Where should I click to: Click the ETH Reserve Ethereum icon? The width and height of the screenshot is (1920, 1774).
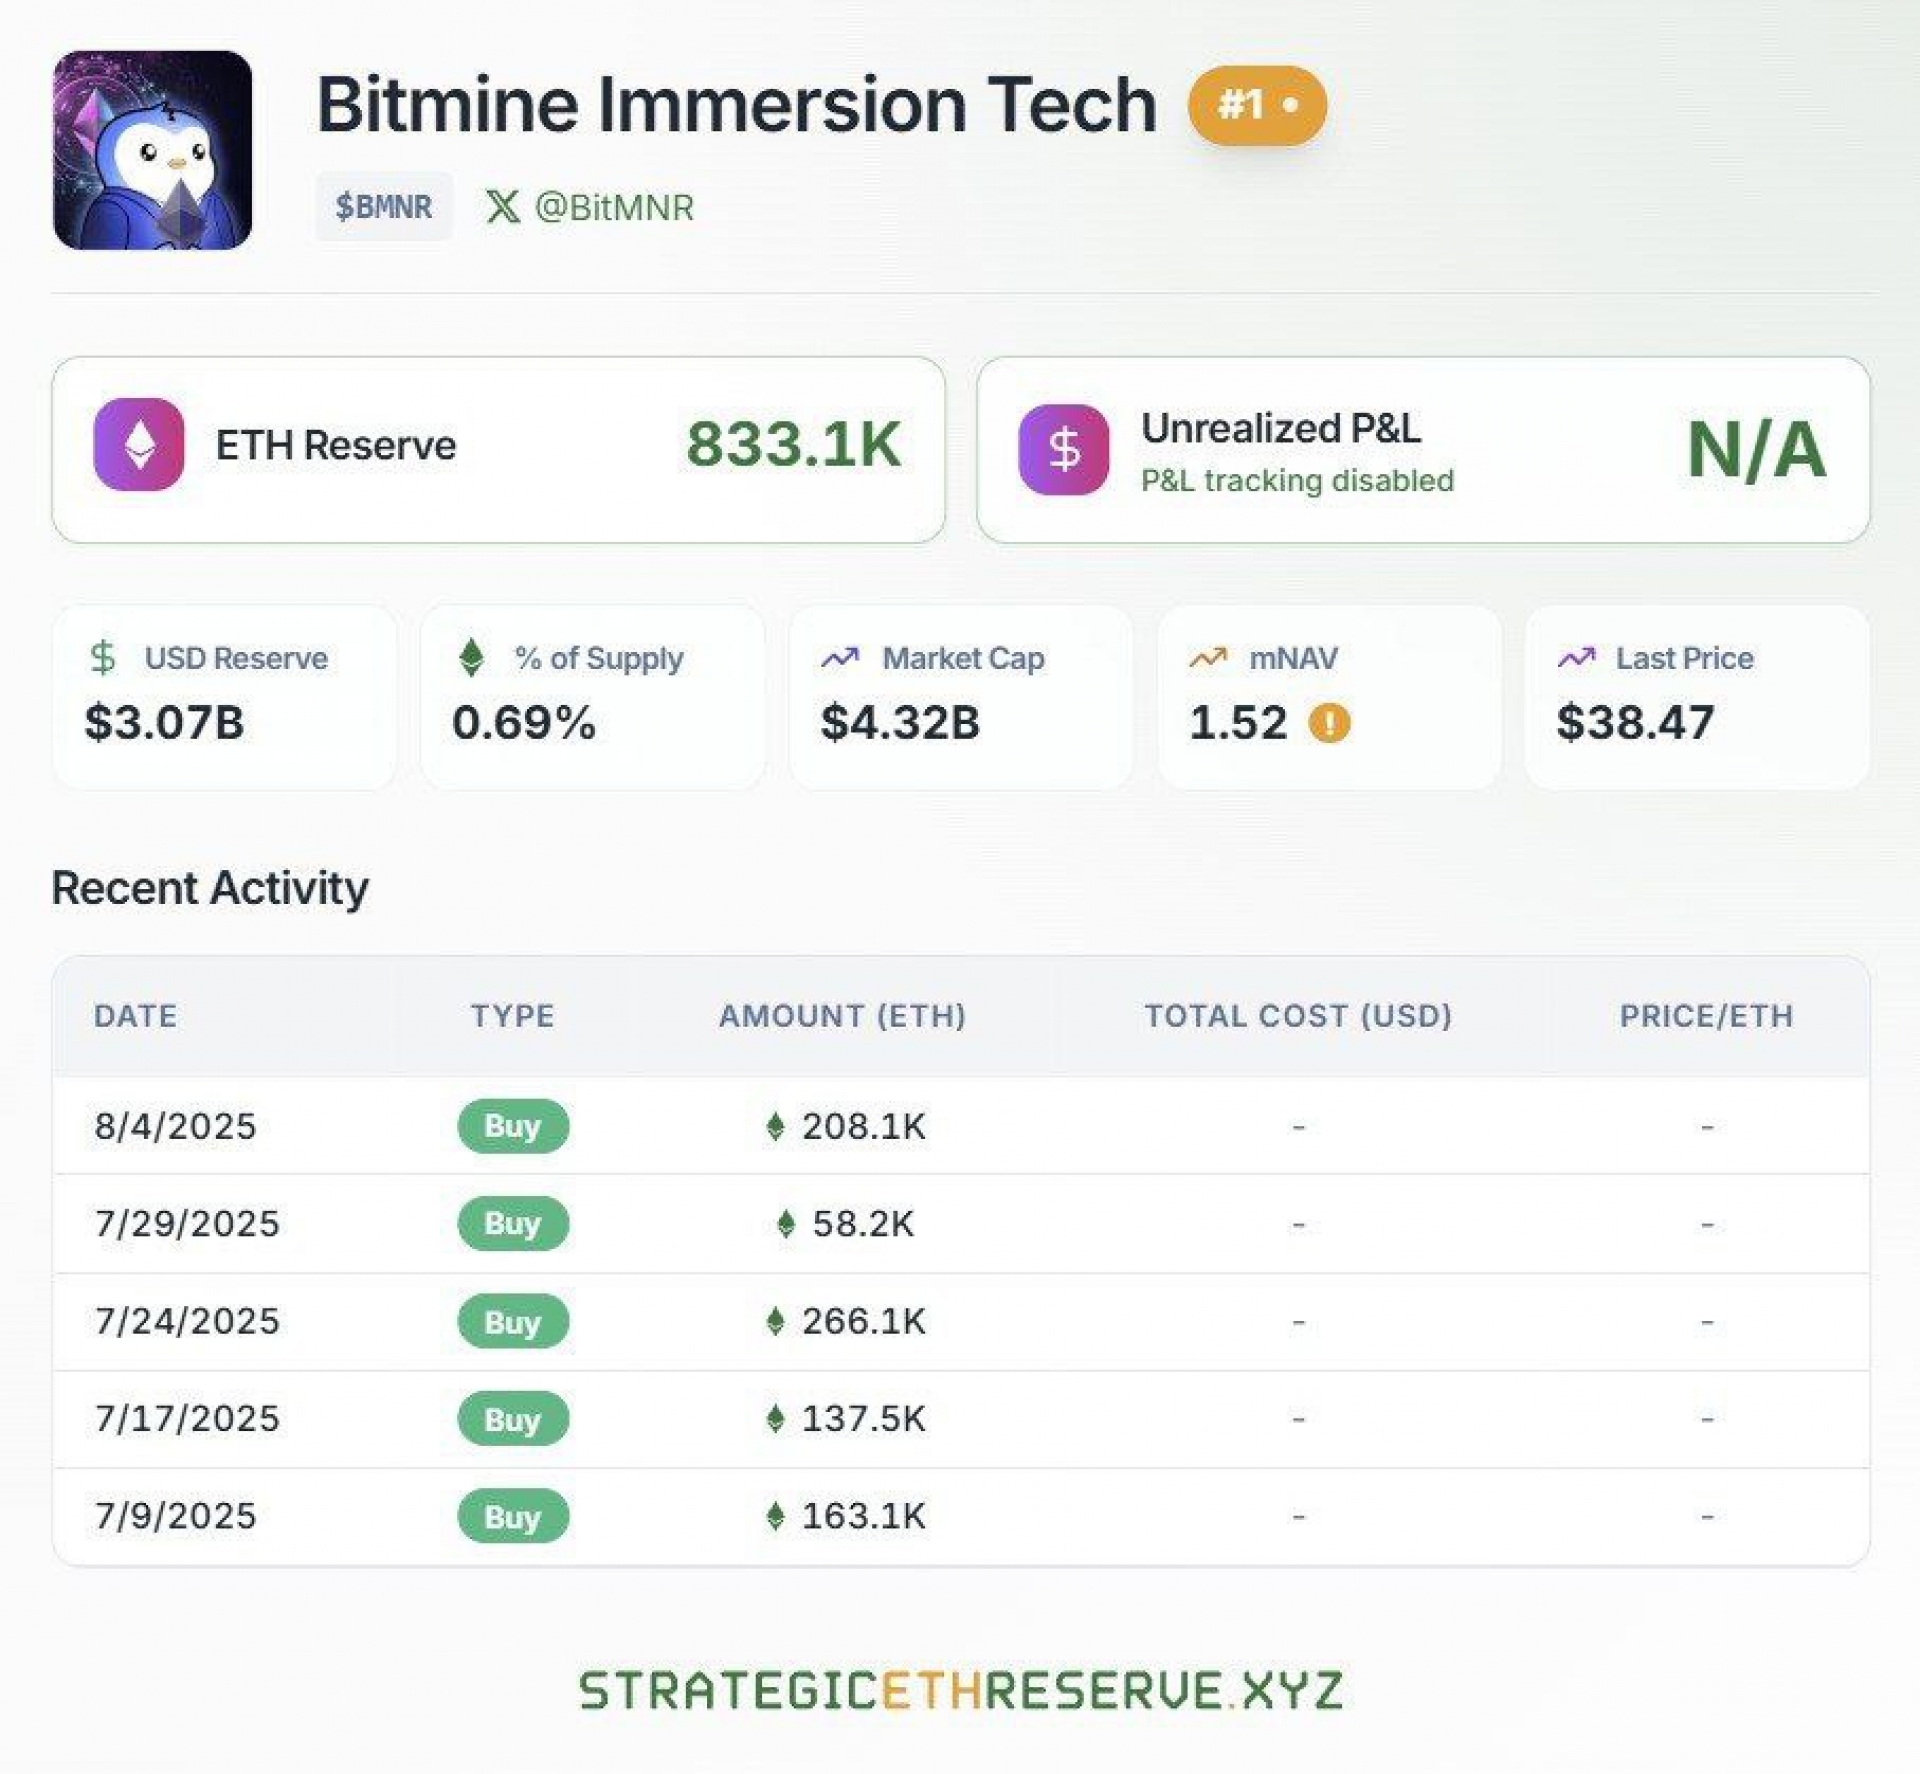[x=139, y=445]
